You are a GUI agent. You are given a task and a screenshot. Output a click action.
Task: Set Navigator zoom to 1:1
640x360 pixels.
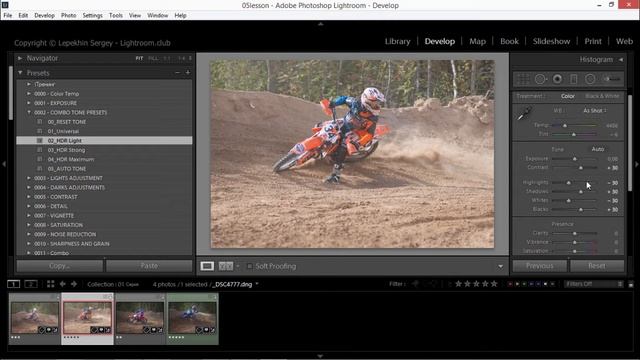coord(167,58)
